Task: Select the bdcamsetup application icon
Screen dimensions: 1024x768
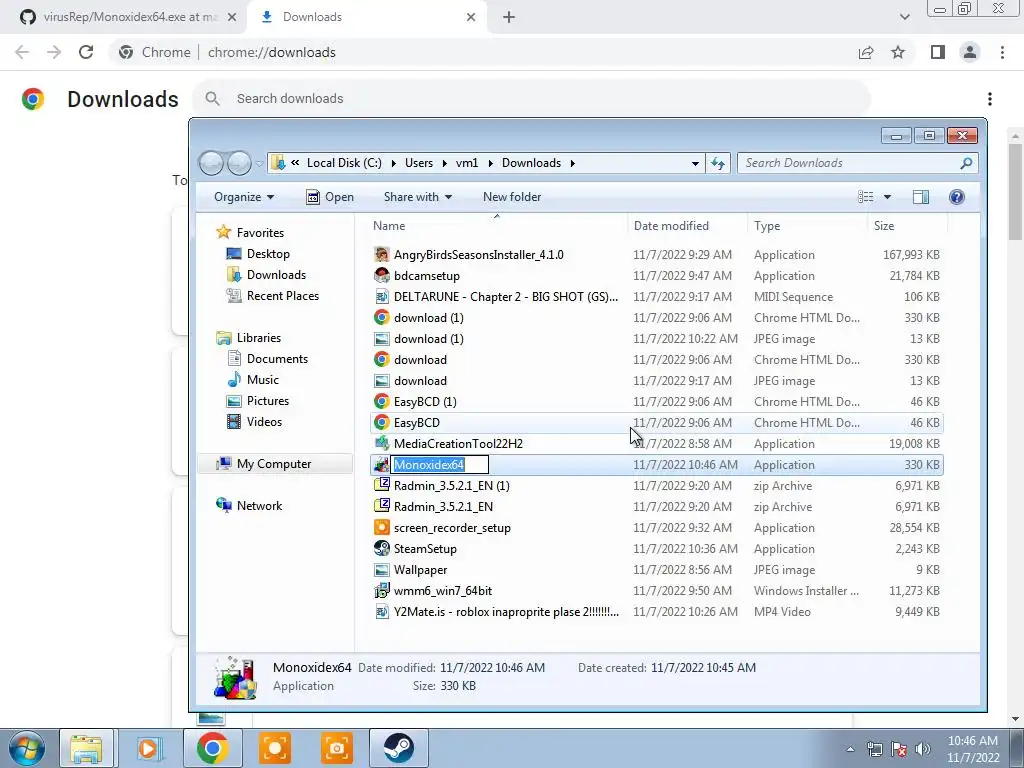Action: 381,276
